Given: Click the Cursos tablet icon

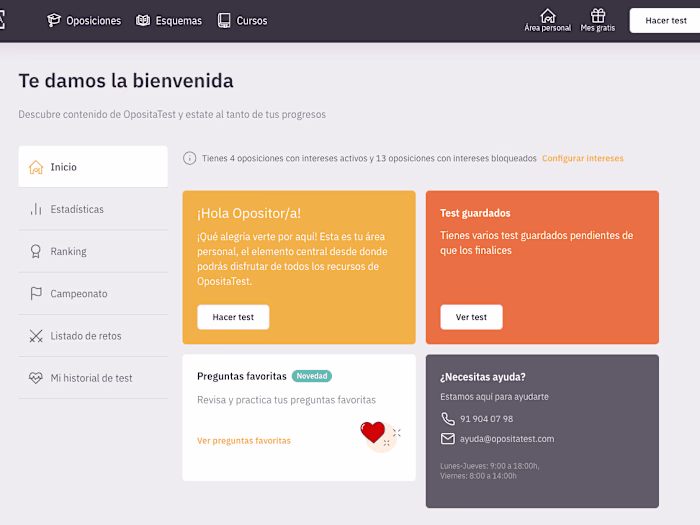Looking at the screenshot, I should point(224,20).
